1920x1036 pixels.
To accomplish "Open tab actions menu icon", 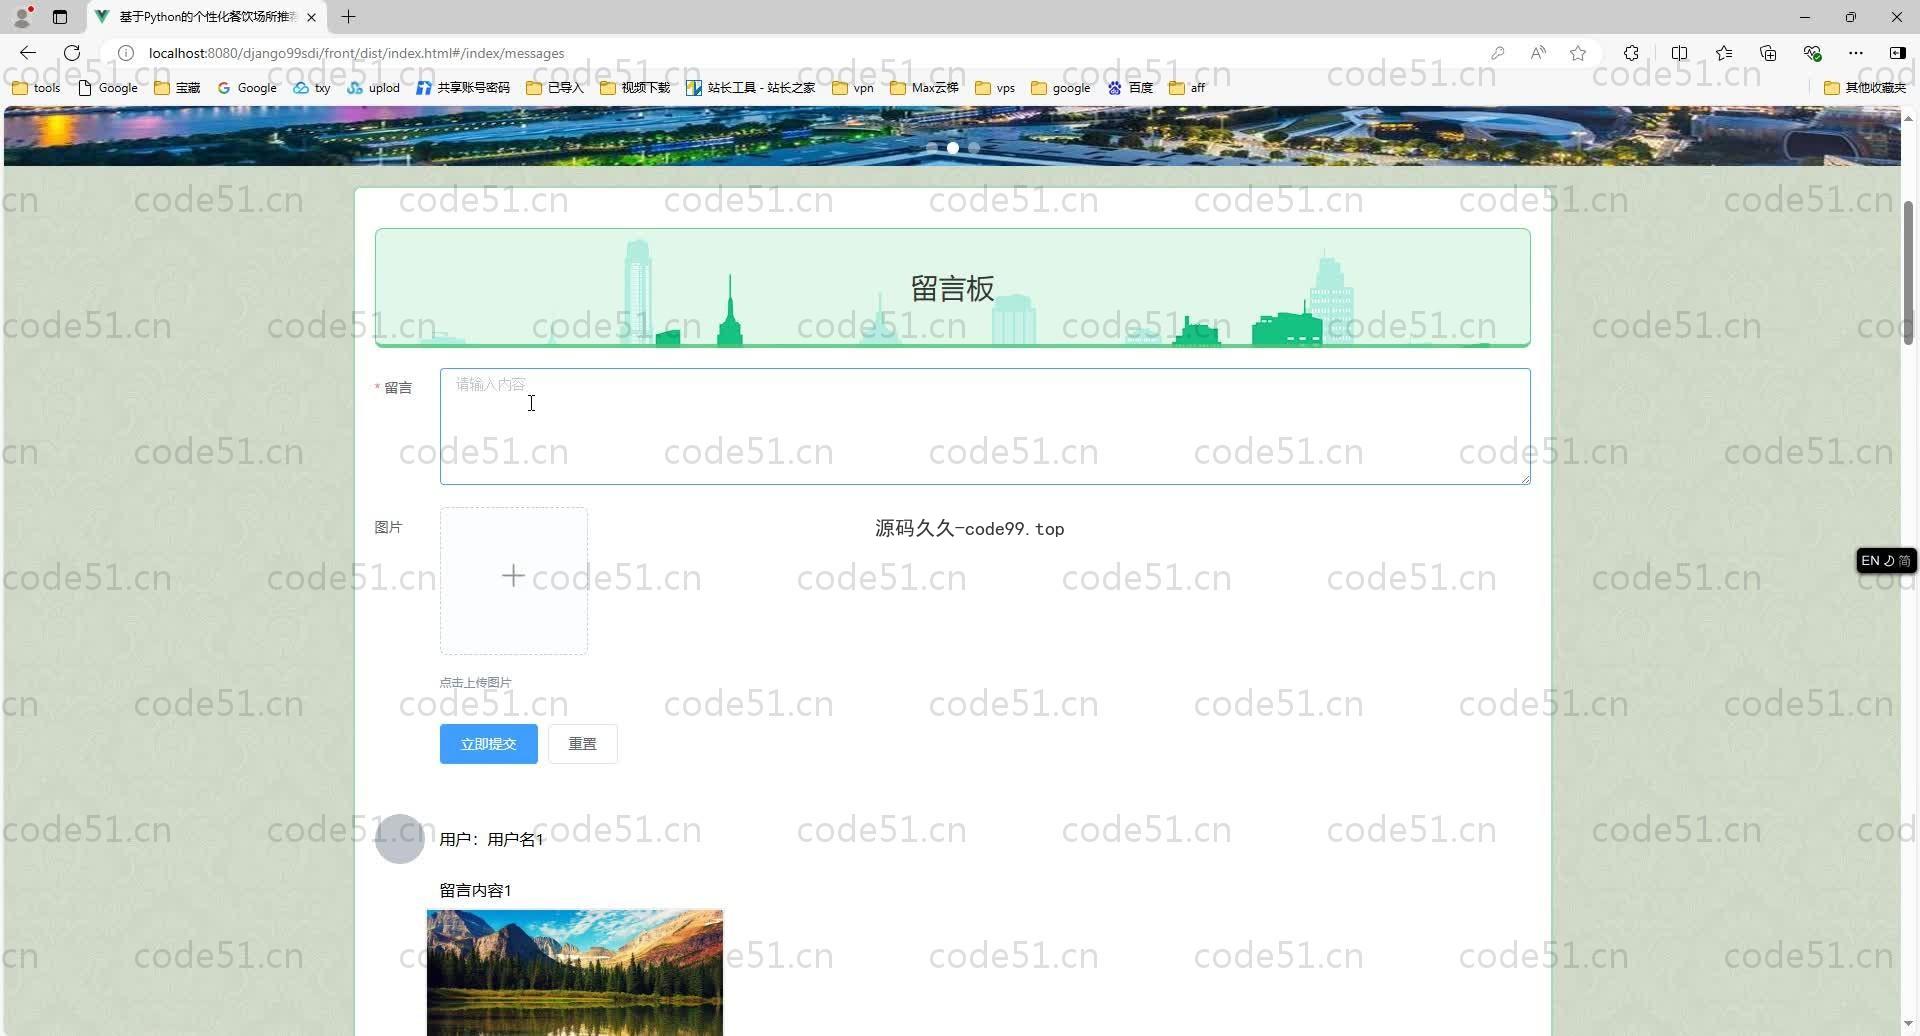I will pyautogui.click(x=60, y=17).
